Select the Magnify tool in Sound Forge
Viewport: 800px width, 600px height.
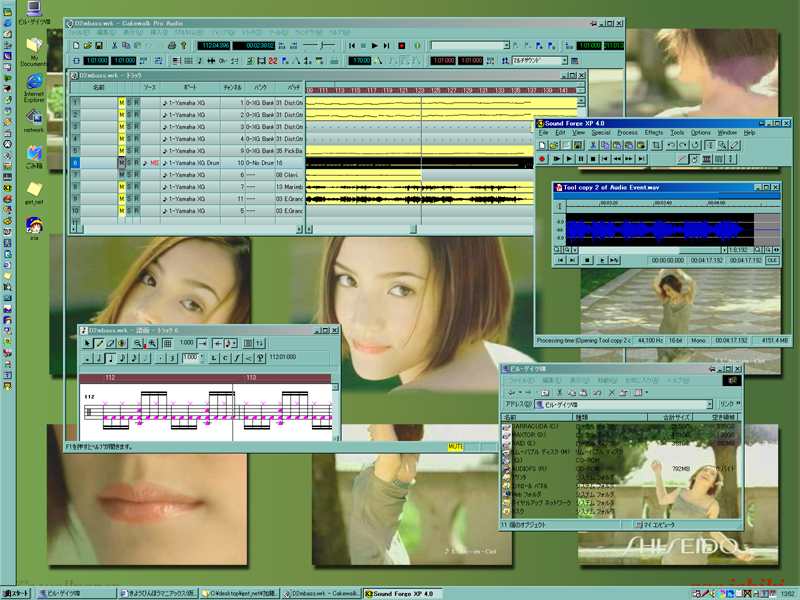(x=722, y=145)
